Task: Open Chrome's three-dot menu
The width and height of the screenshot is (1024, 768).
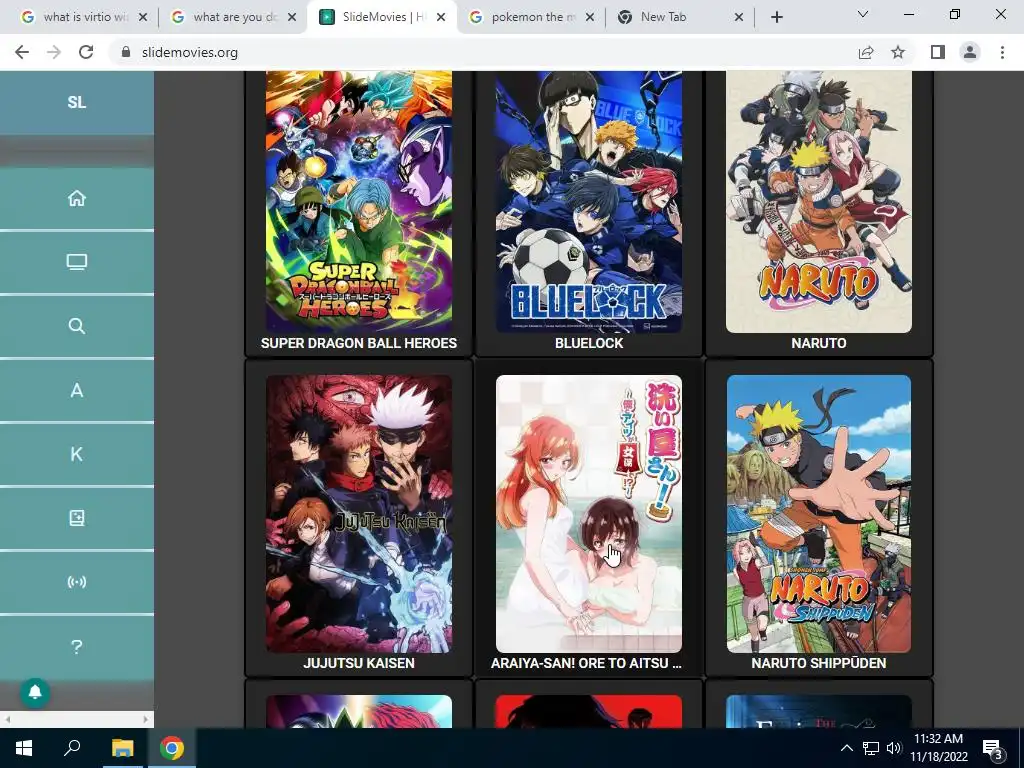Action: [x=1002, y=52]
